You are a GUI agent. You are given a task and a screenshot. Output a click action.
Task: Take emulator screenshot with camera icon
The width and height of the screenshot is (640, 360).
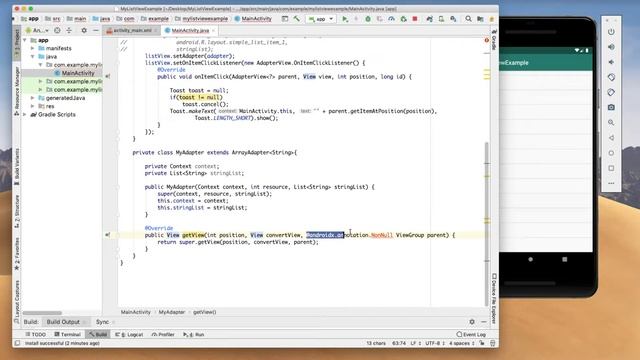[x=611, y=107]
